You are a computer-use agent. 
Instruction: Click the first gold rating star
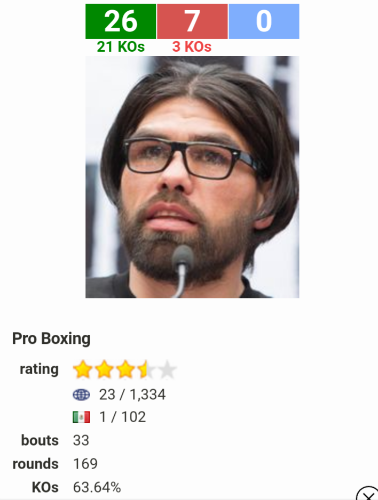[83, 369]
